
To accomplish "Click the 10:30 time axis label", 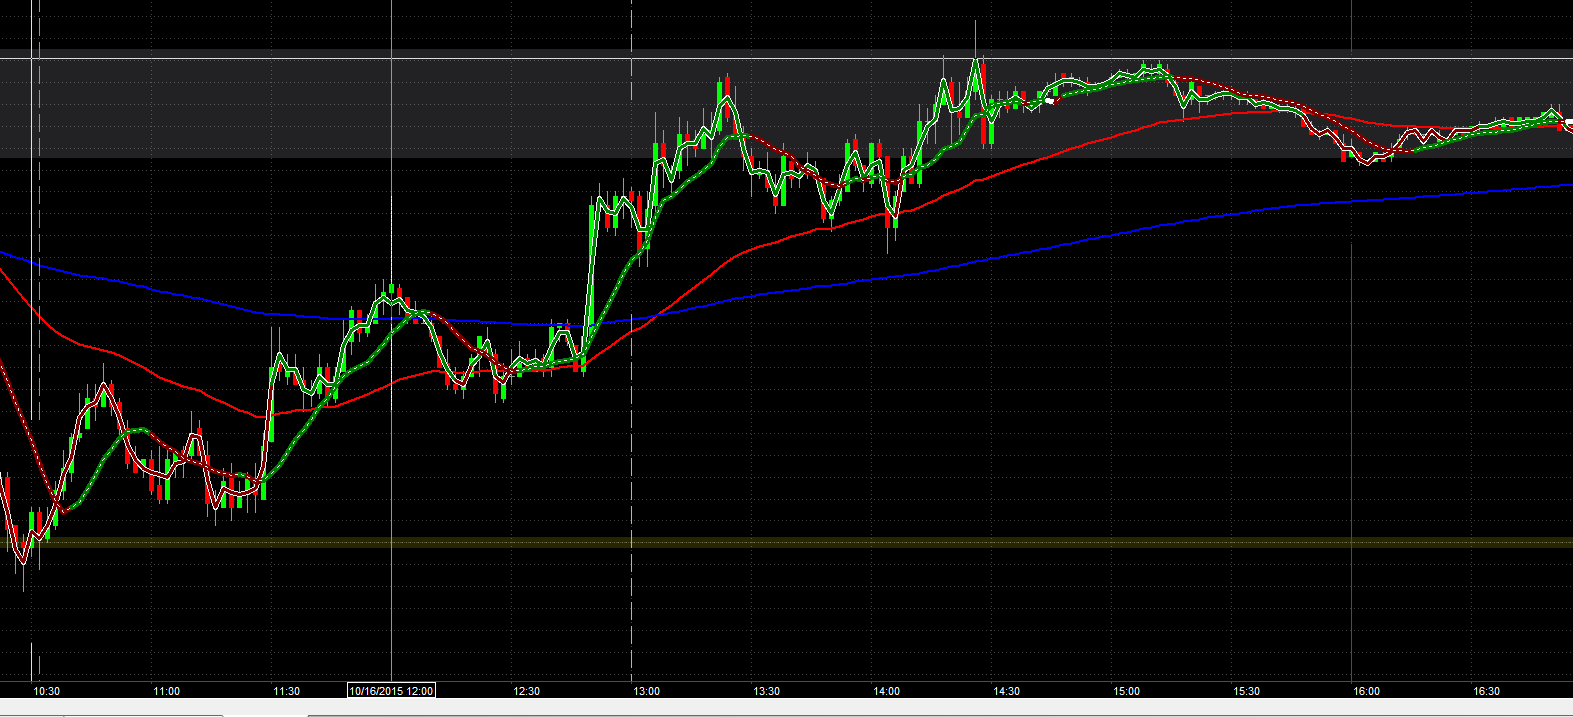I will (x=46, y=691).
